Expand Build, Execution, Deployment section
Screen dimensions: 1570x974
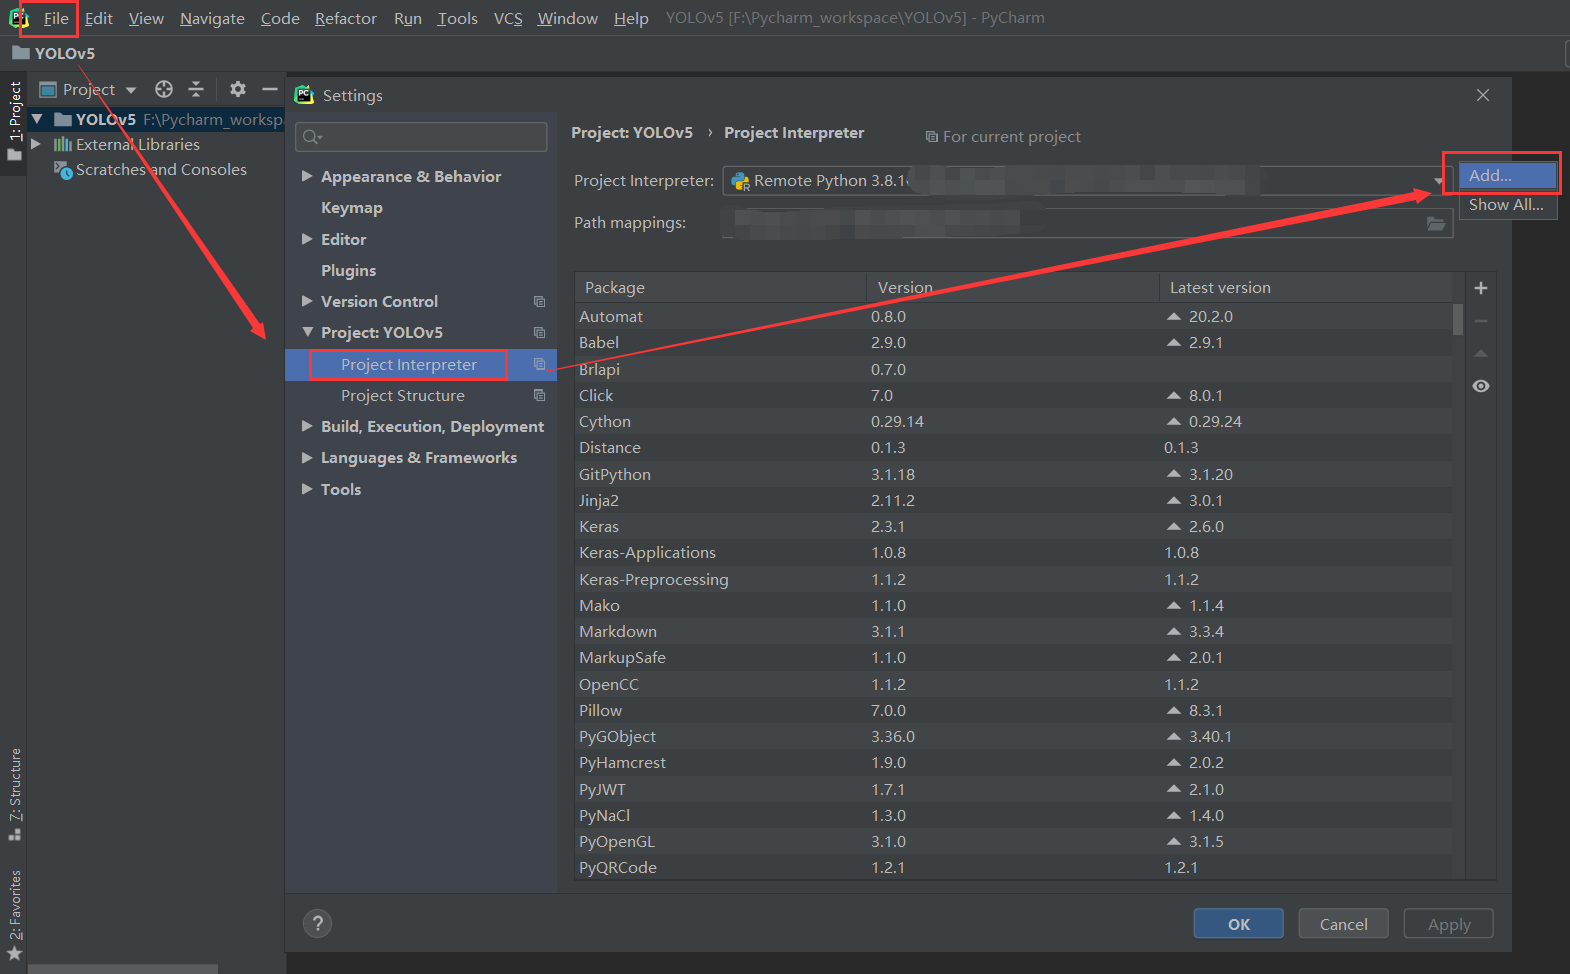pyautogui.click(x=307, y=426)
